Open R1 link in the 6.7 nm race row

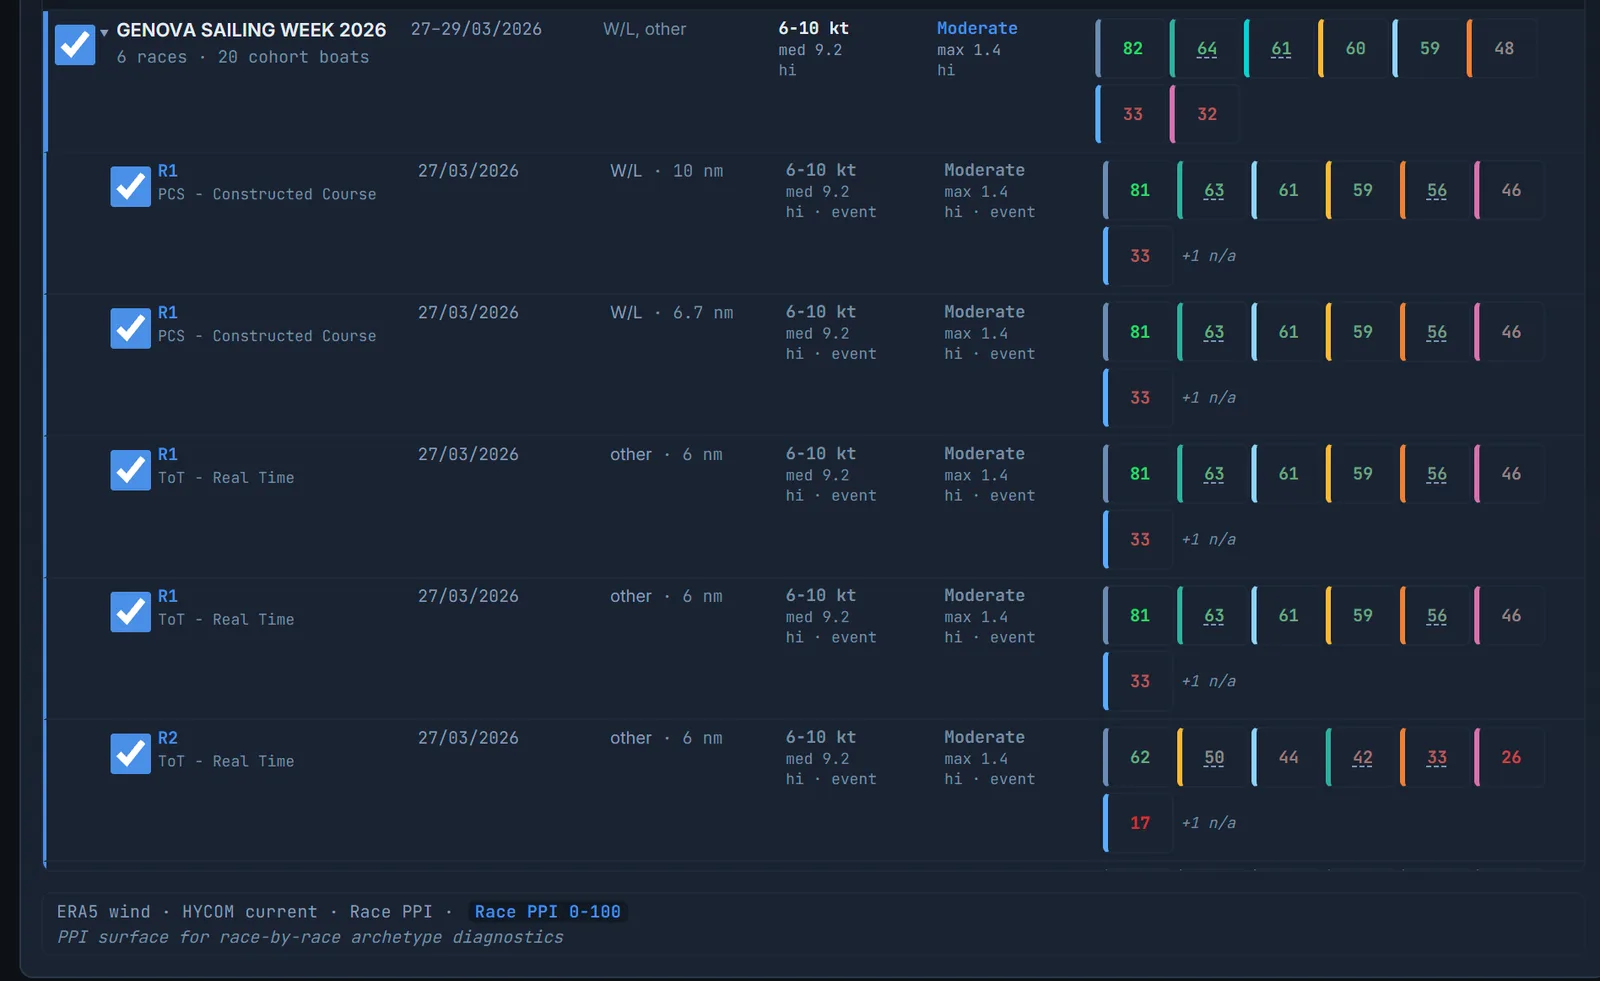click(168, 313)
